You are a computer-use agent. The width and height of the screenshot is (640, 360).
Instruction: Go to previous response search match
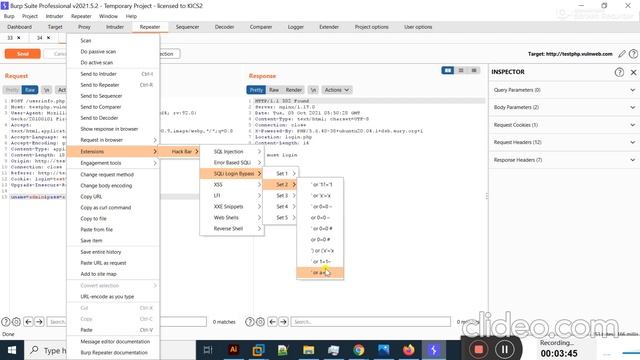click(x=272, y=322)
